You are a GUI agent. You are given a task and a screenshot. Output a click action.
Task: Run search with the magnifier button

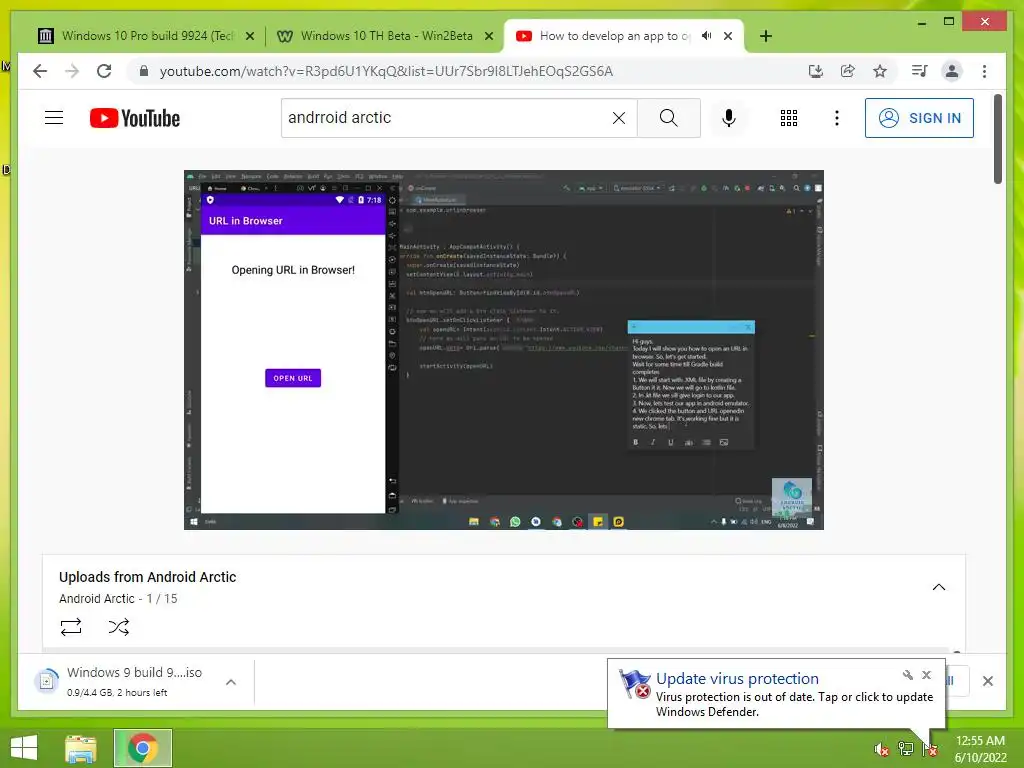pos(668,118)
